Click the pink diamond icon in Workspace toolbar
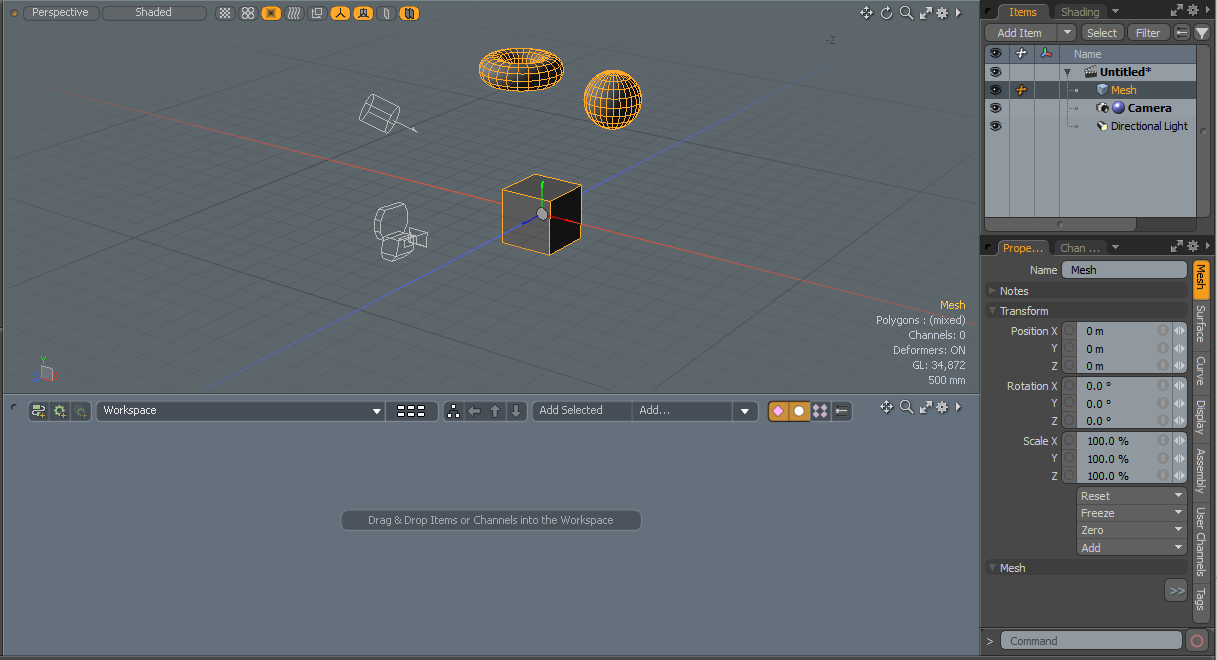Image resolution: width=1217 pixels, height=660 pixels. click(x=777, y=411)
